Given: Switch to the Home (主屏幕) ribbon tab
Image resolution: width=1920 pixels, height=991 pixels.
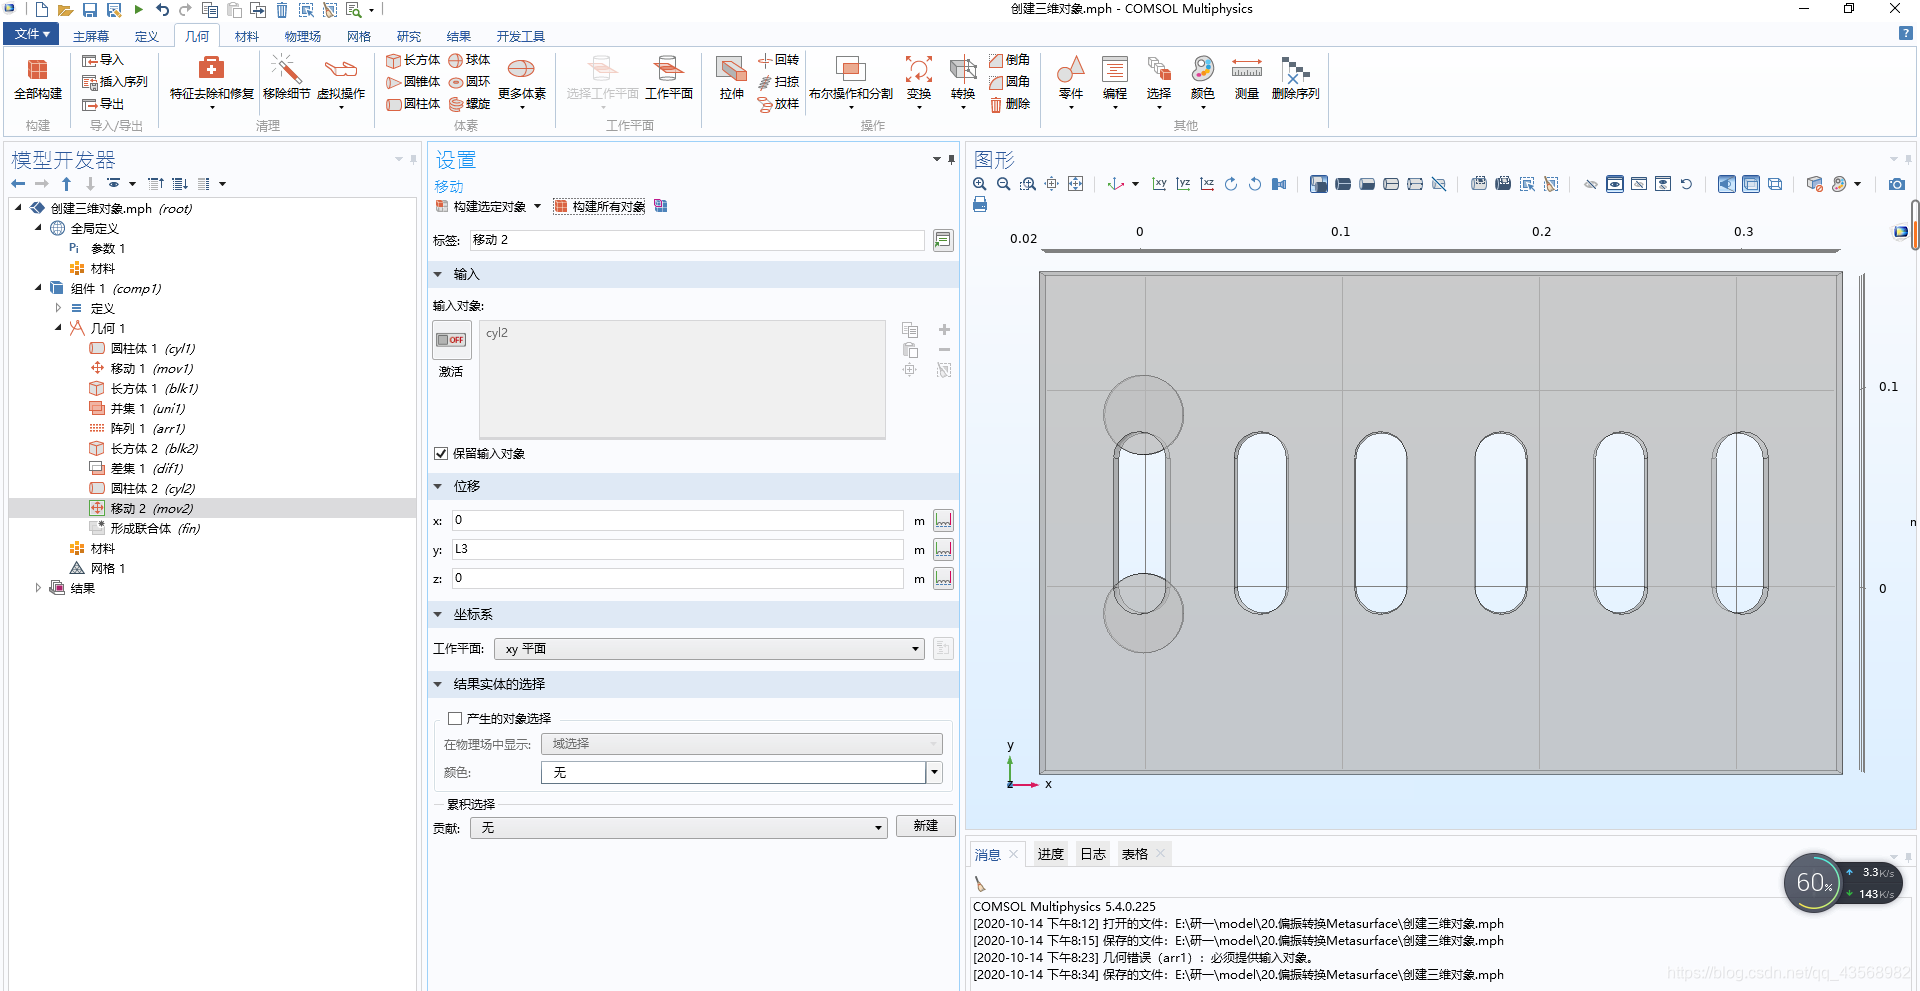Looking at the screenshot, I should click(x=90, y=37).
